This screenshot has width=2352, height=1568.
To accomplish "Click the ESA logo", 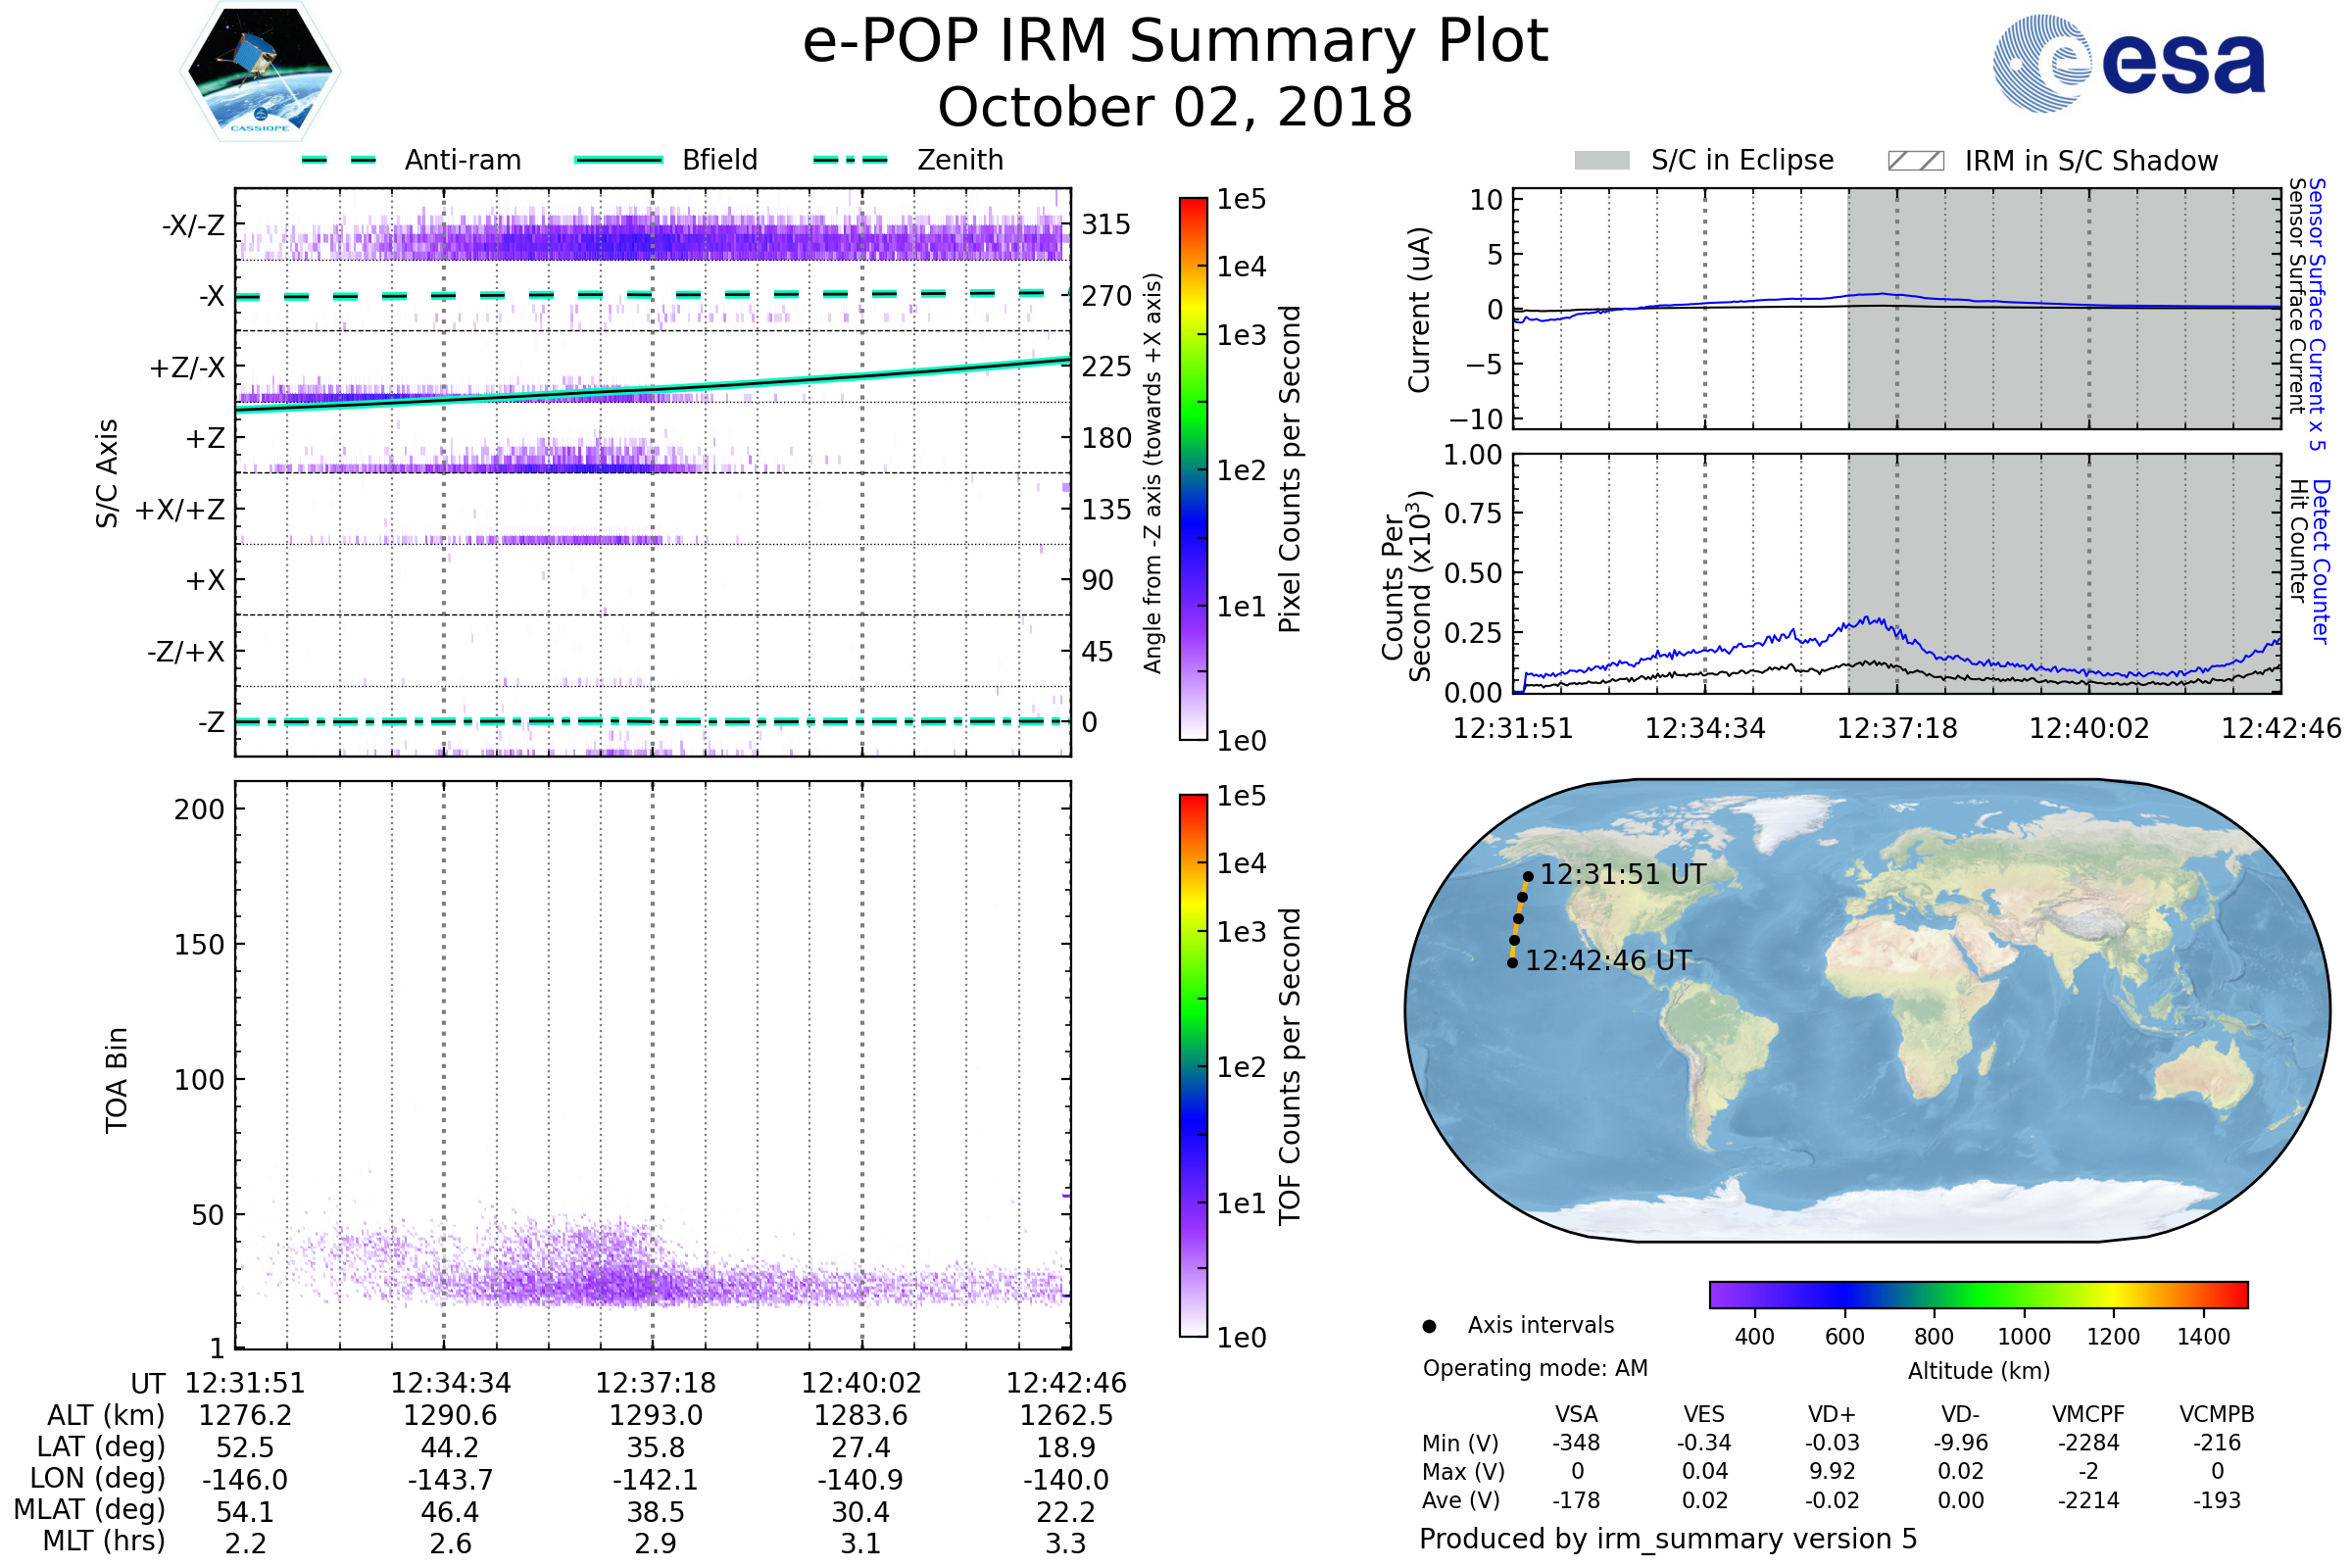I will click(x=2130, y=62).
